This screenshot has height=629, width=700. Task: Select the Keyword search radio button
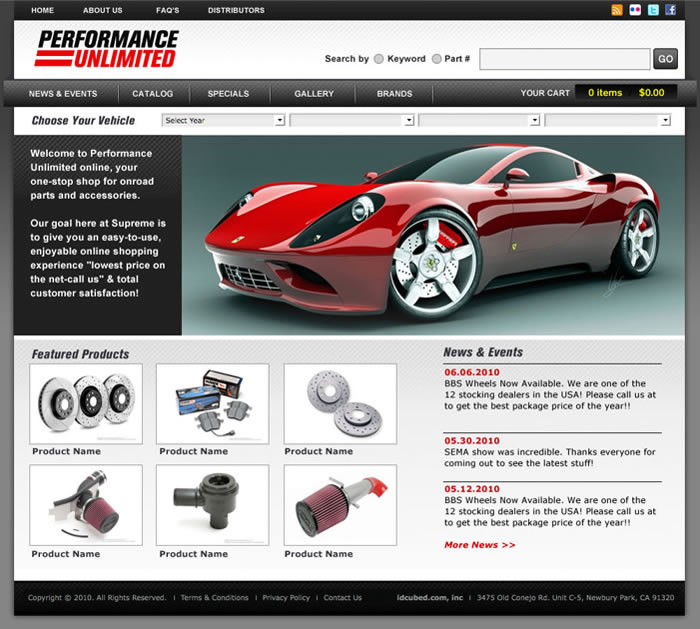click(x=379, y=59)
